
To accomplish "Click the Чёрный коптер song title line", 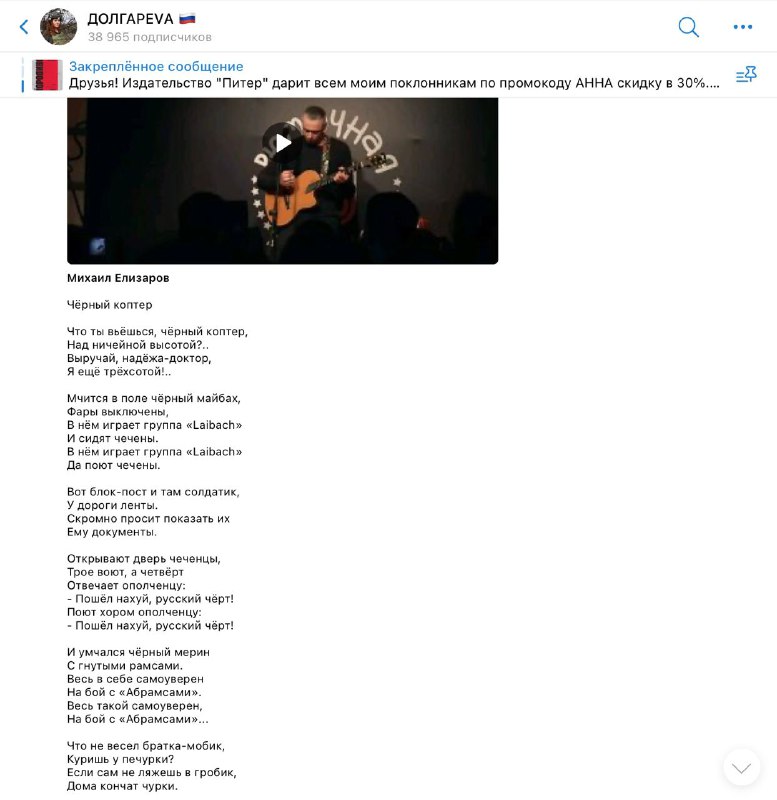I will (110, 305).
